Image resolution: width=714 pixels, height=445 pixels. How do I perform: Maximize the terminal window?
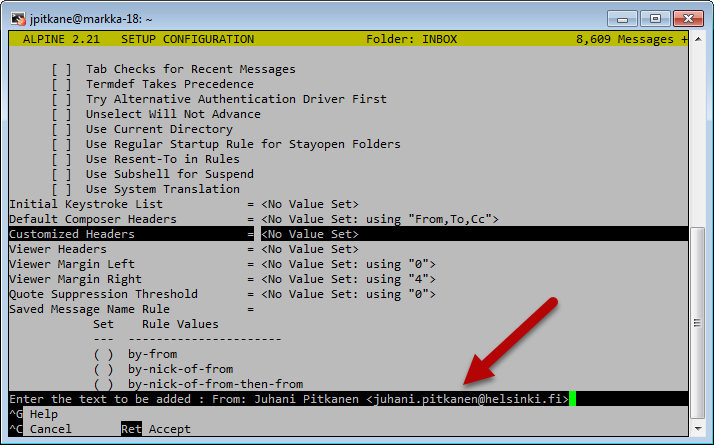coord(655,19)
